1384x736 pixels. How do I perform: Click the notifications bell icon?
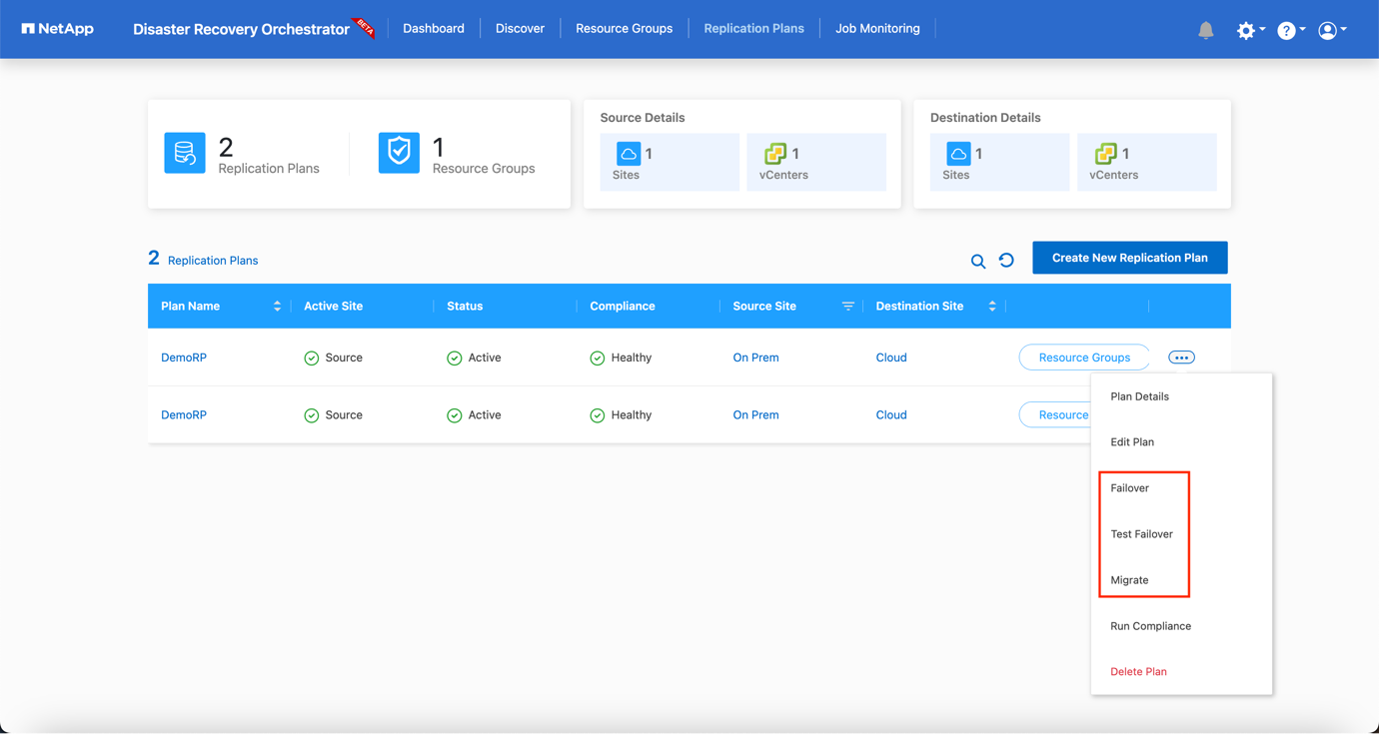click(x=1206, y=30)
